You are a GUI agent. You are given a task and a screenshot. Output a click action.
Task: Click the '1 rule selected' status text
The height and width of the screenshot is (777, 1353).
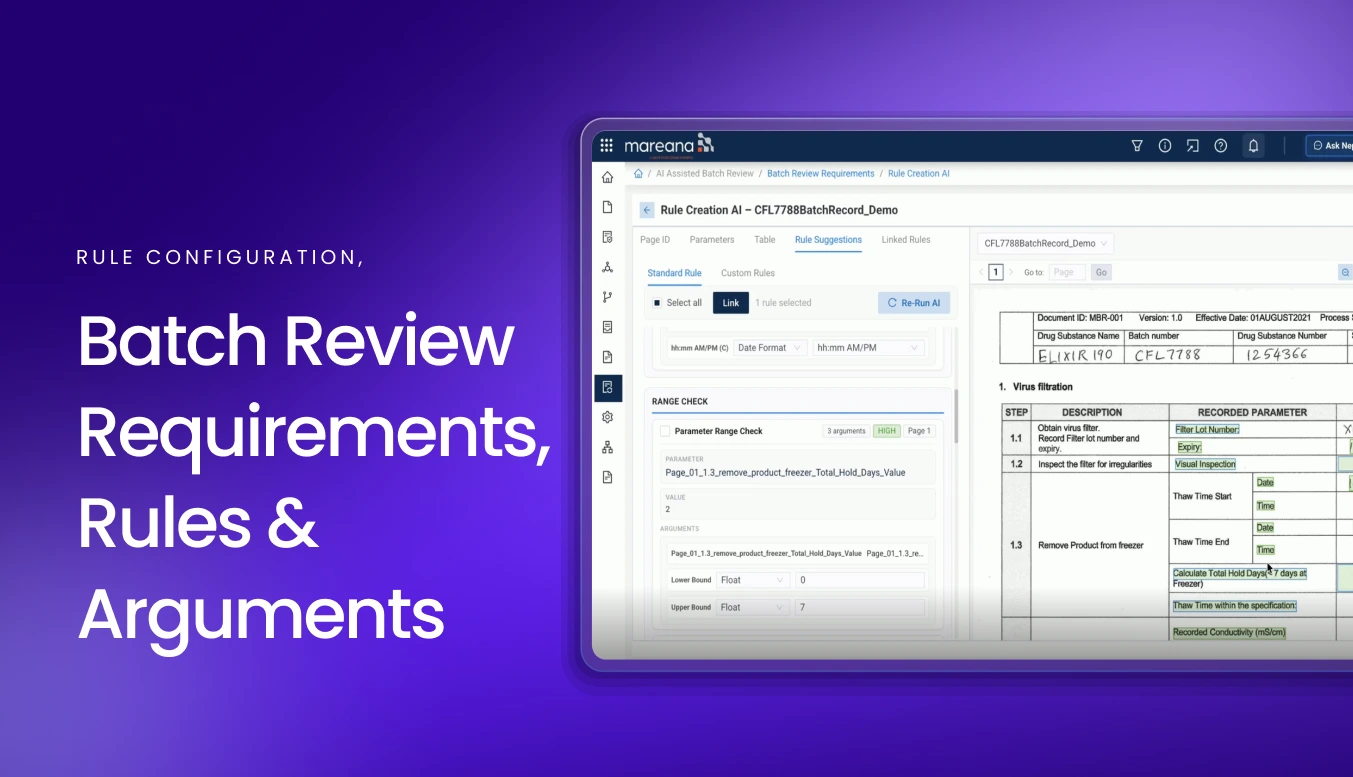click(x=783, y=303)
